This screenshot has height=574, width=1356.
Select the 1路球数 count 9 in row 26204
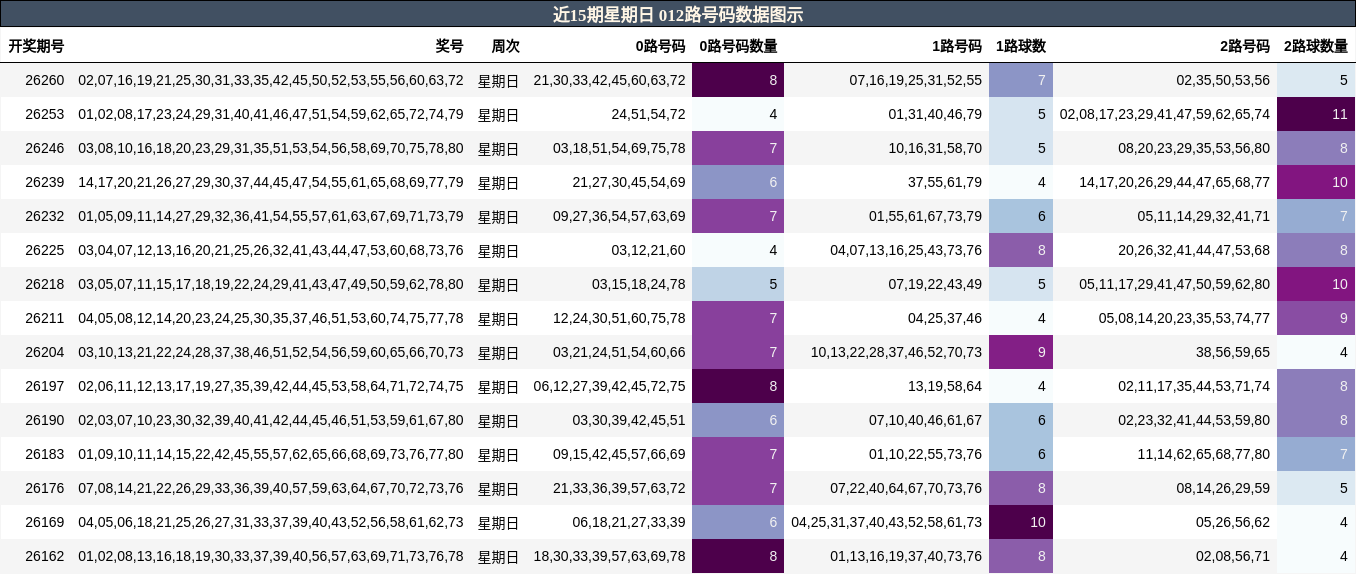click(x=1021, y=352)
